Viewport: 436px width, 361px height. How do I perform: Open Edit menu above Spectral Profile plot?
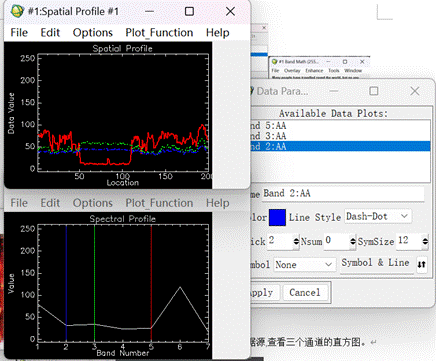click(50, 203)
